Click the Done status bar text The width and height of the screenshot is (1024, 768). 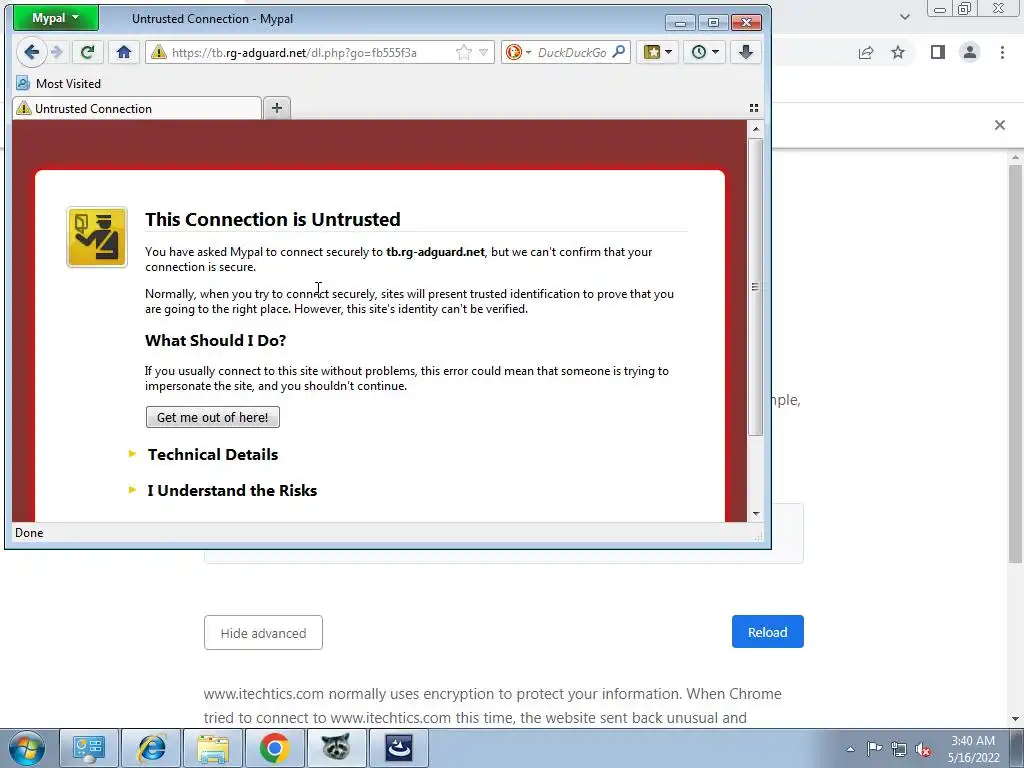tap(29, 533)
